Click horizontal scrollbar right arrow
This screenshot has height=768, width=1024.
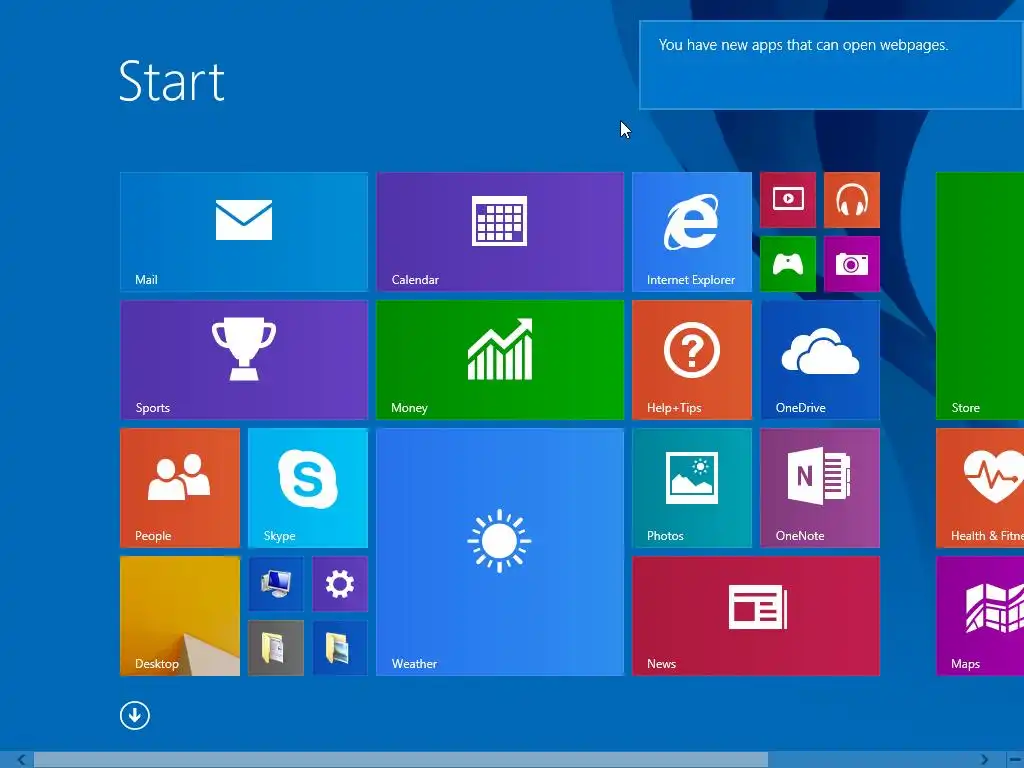[x=984, y=760]
